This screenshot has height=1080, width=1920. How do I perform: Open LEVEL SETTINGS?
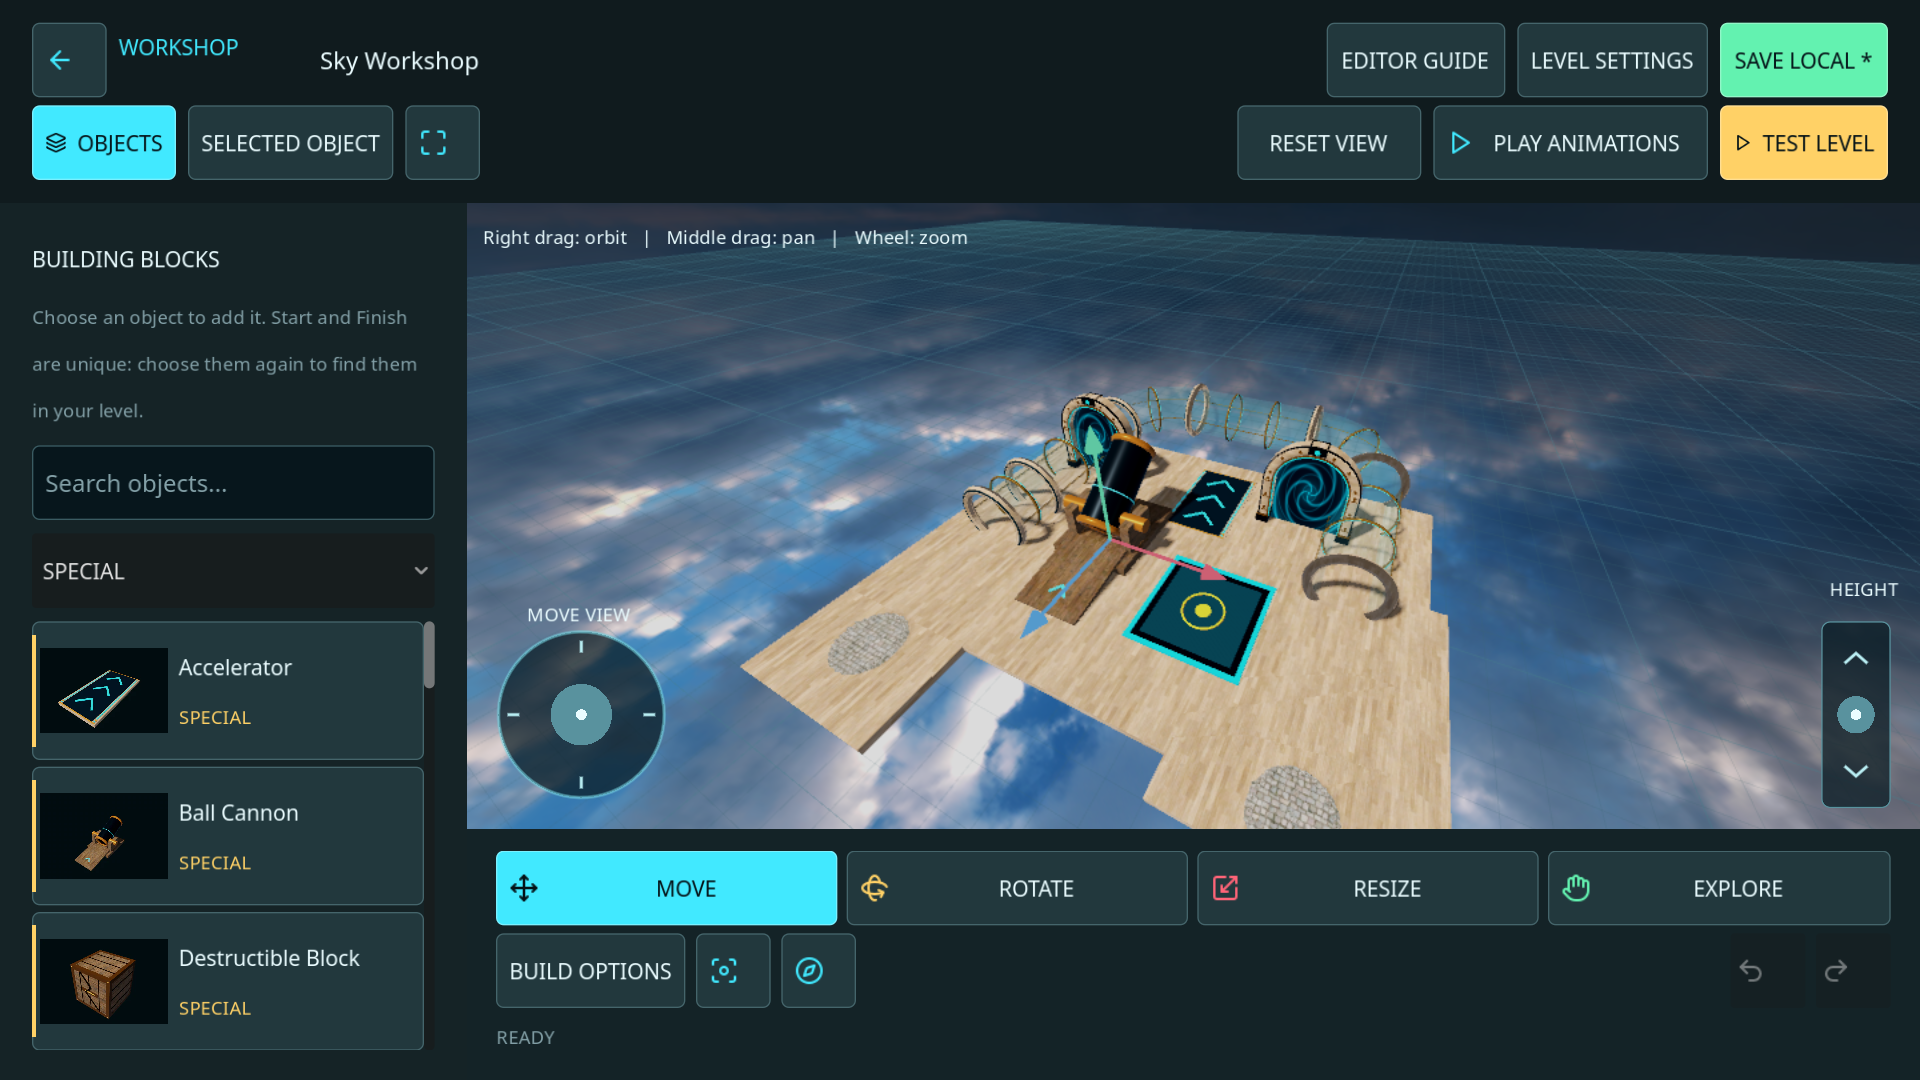pos(1612,60)
